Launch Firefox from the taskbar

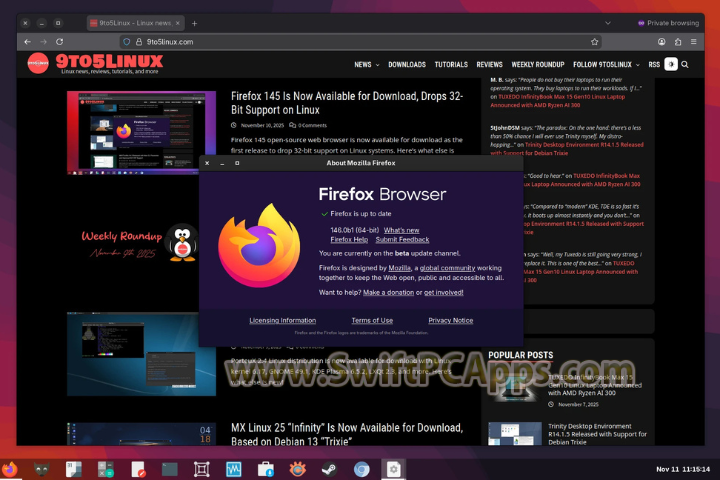point(10,469)
